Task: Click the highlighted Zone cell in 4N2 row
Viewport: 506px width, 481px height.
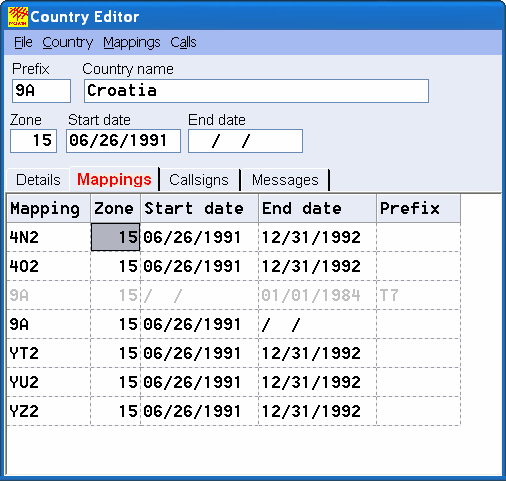Action: point(115,237)
